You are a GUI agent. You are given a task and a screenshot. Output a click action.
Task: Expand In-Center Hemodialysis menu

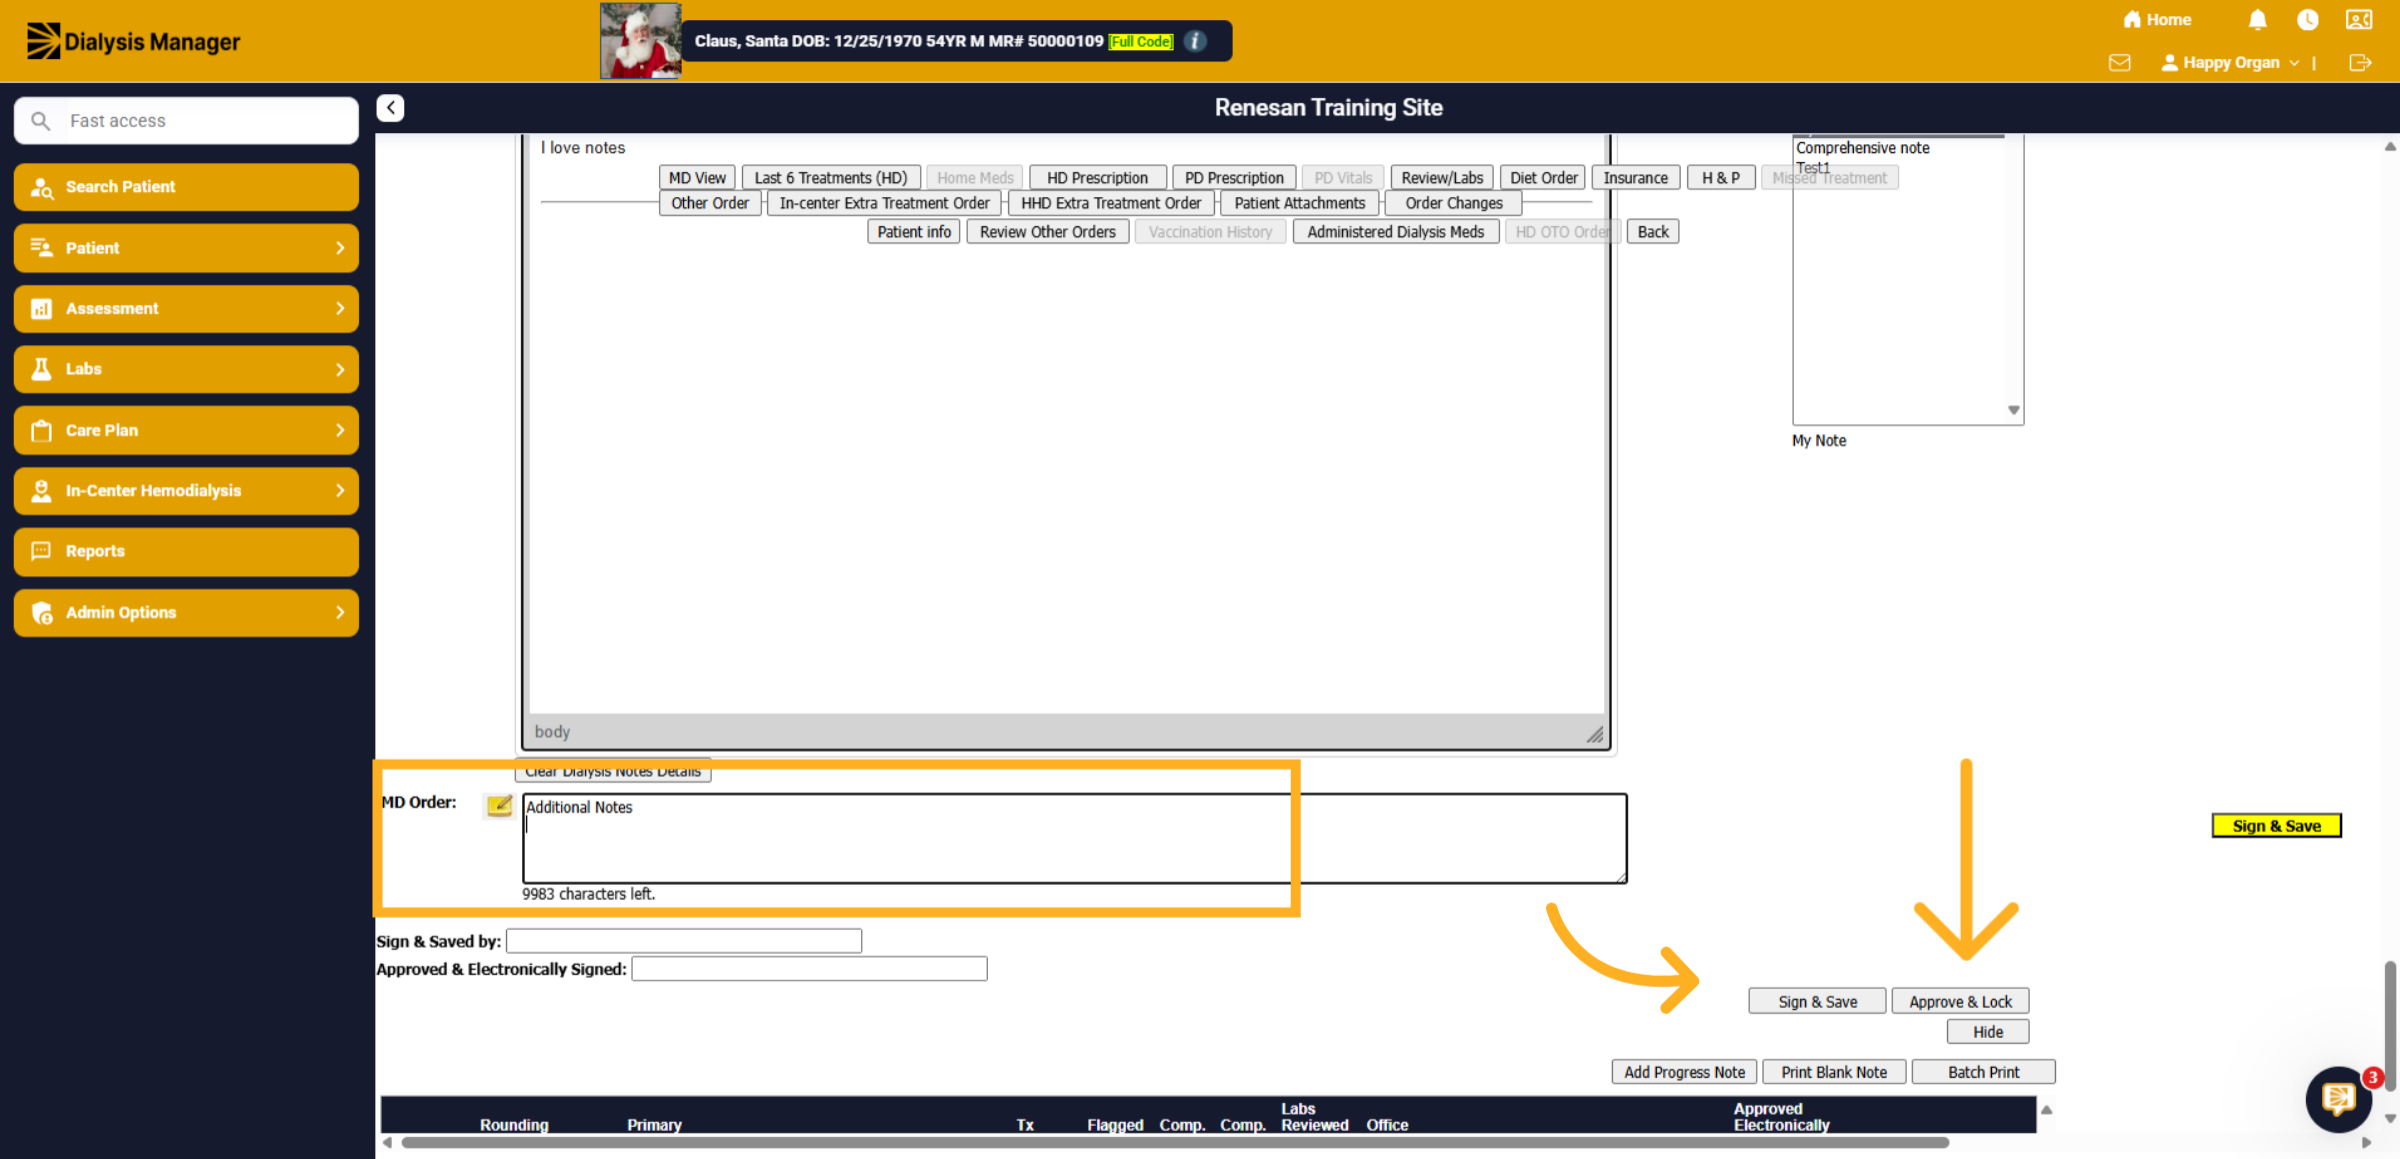point(186,491)
